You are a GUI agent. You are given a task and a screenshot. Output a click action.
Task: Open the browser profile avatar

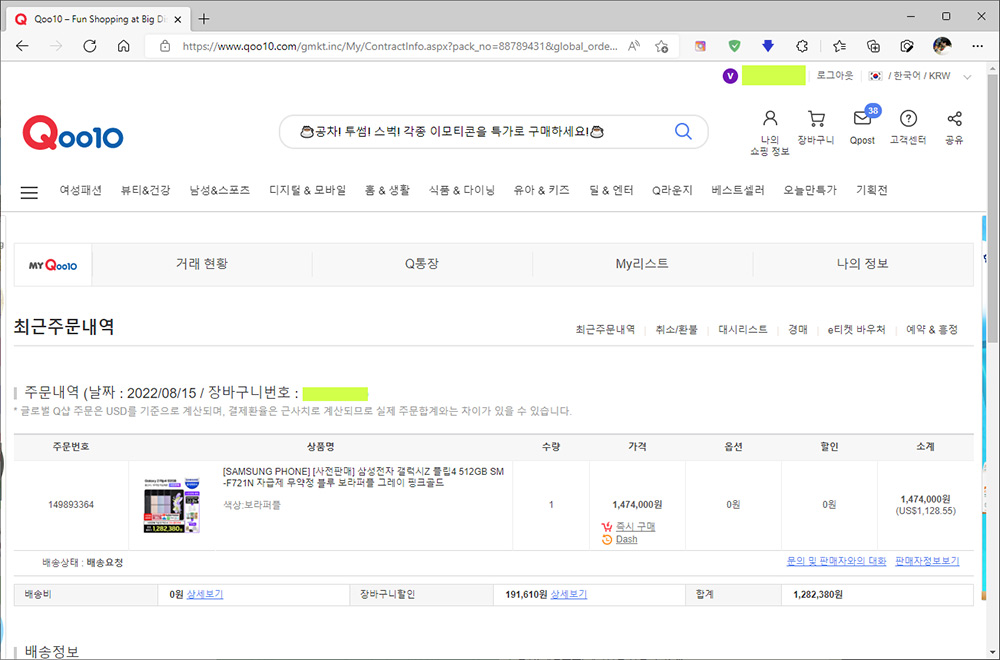click(x=942, y=46)
